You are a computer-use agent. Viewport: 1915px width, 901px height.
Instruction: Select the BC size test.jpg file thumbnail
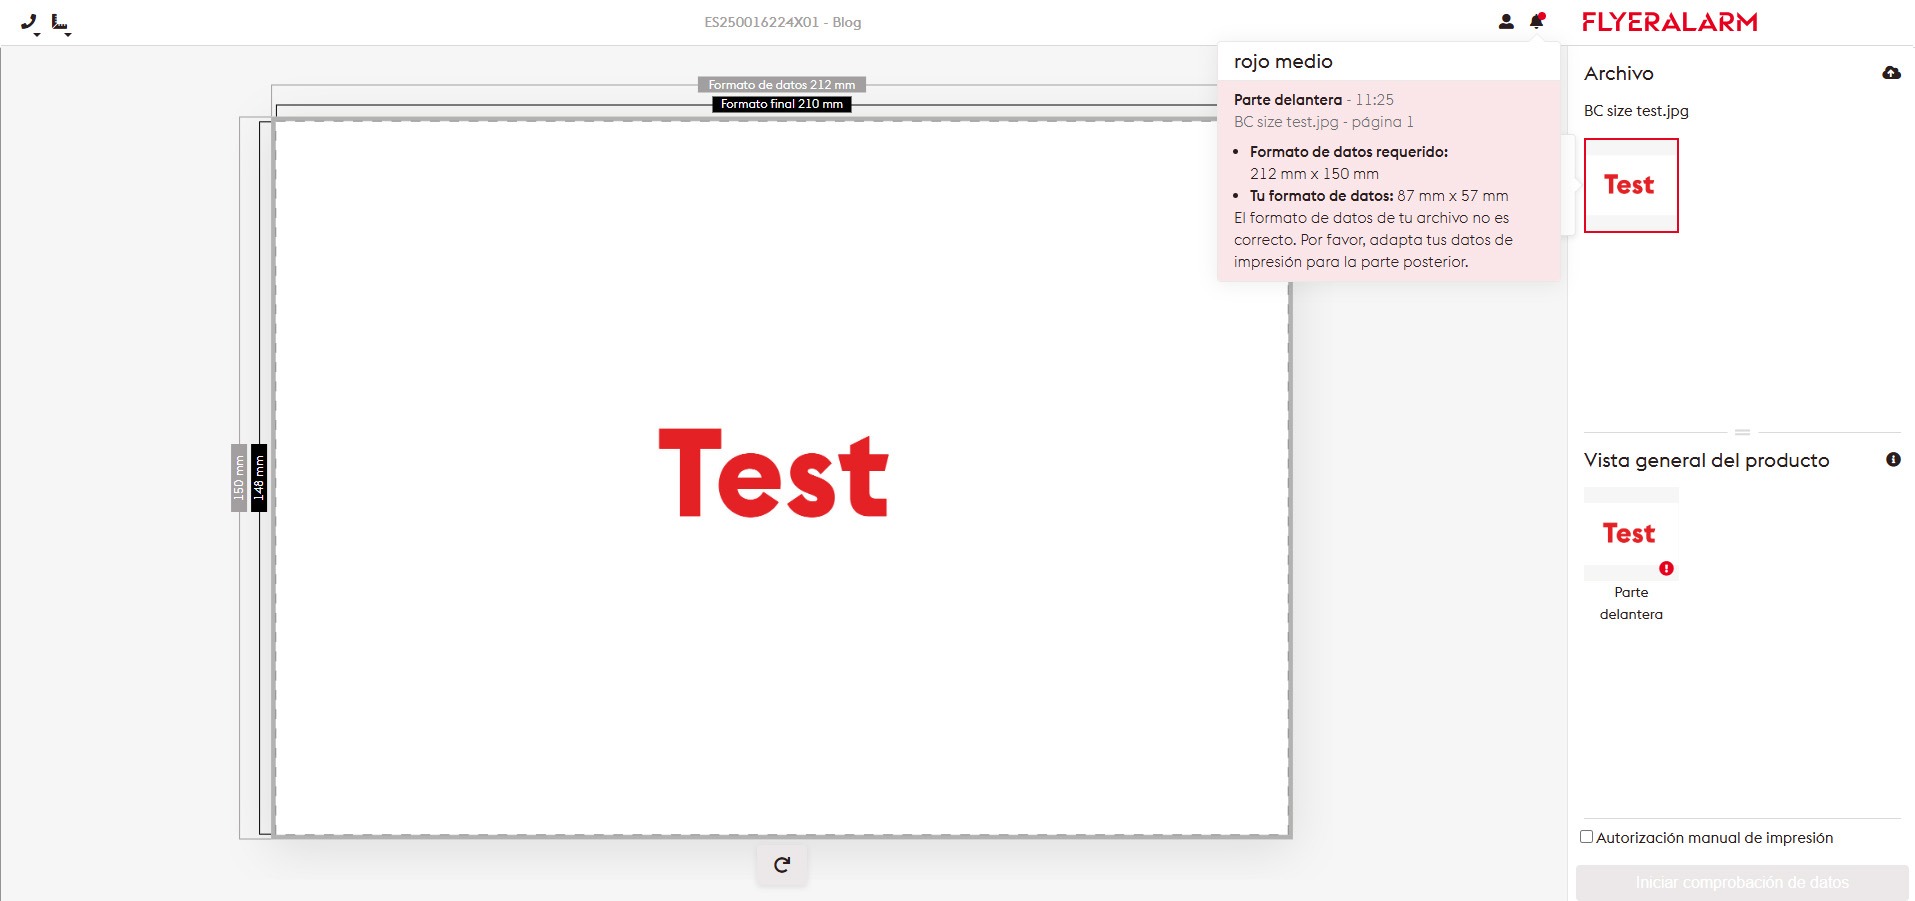tap(1631, 185)
